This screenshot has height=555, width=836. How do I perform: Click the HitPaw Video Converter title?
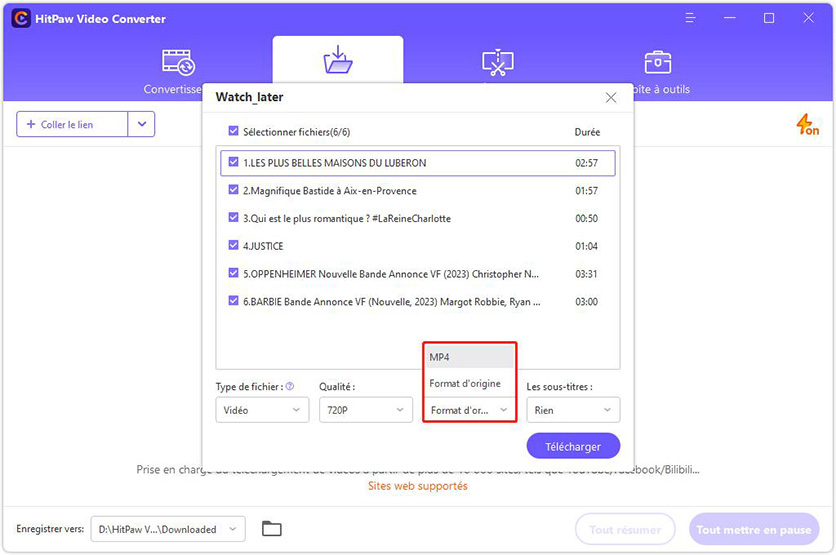point(100,19)
